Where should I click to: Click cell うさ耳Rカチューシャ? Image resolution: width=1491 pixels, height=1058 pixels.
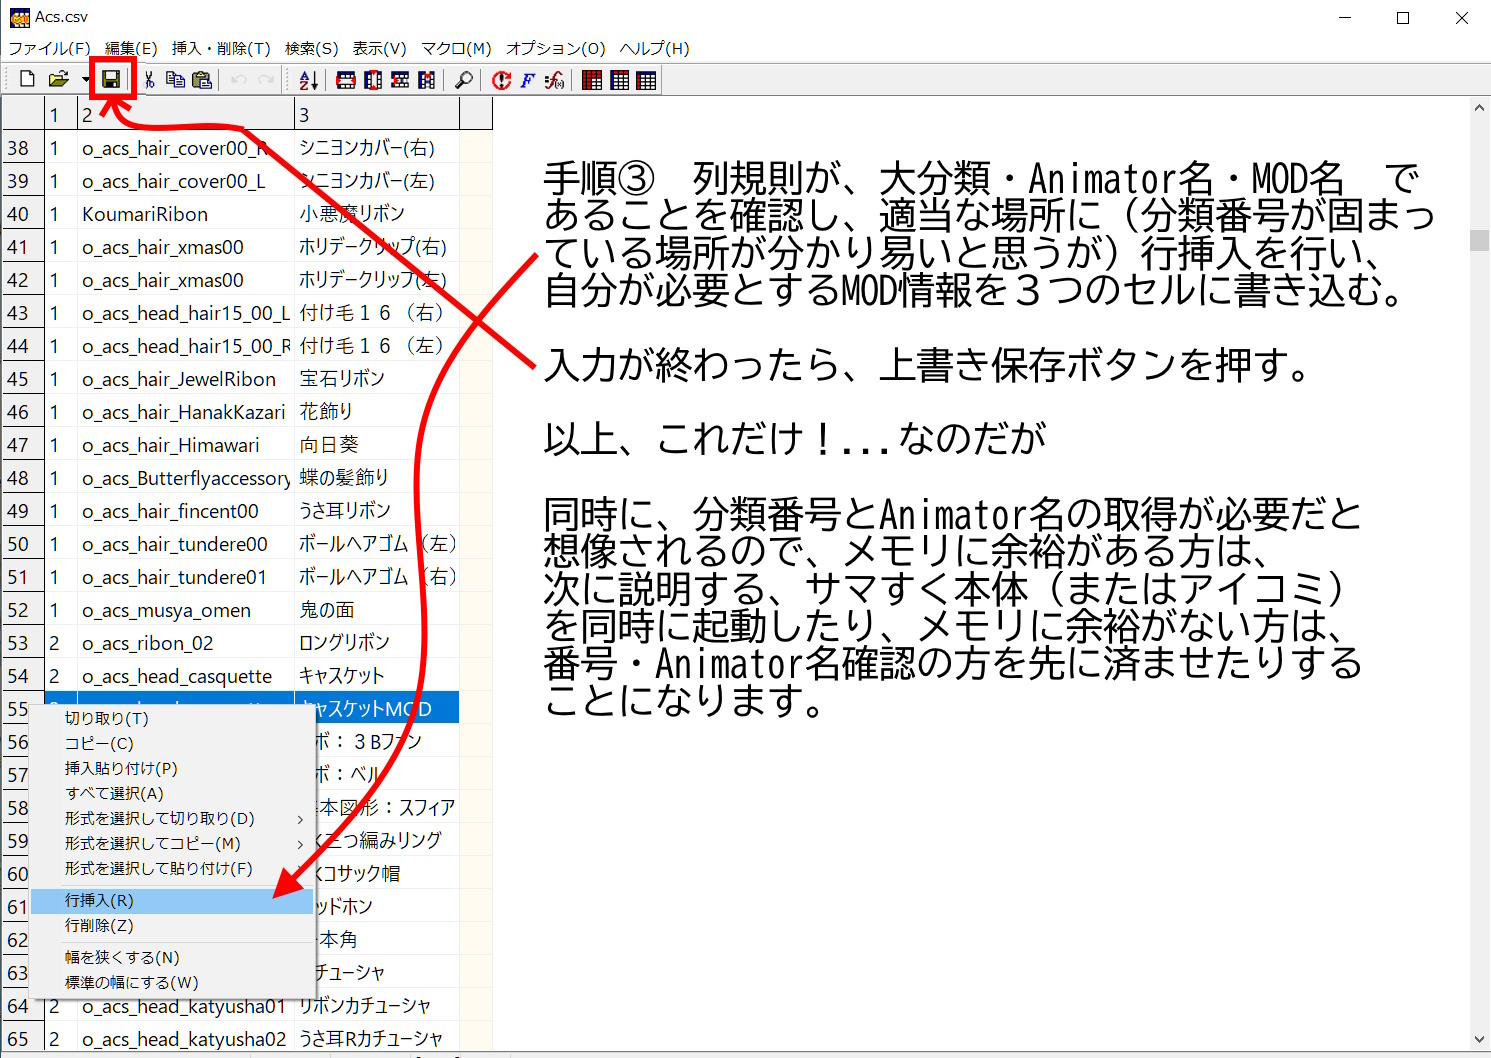pyautogui.click(x=377, y=1039)
